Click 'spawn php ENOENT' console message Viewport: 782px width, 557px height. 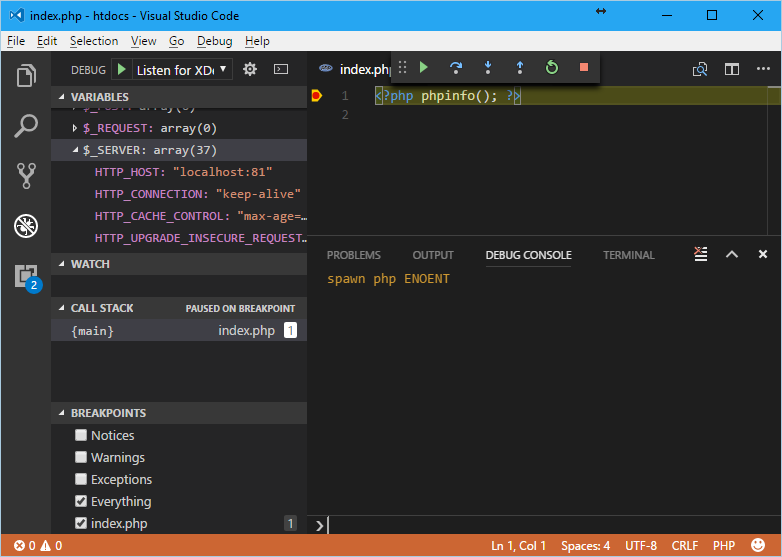tap(388, 278)
